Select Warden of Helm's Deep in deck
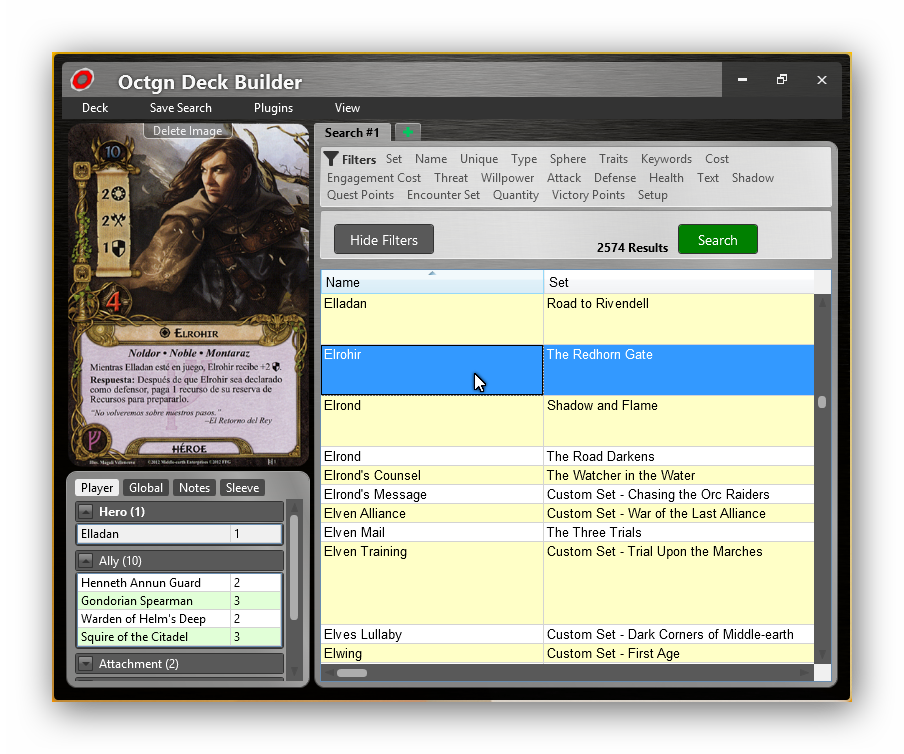 [x=179, y=619]
